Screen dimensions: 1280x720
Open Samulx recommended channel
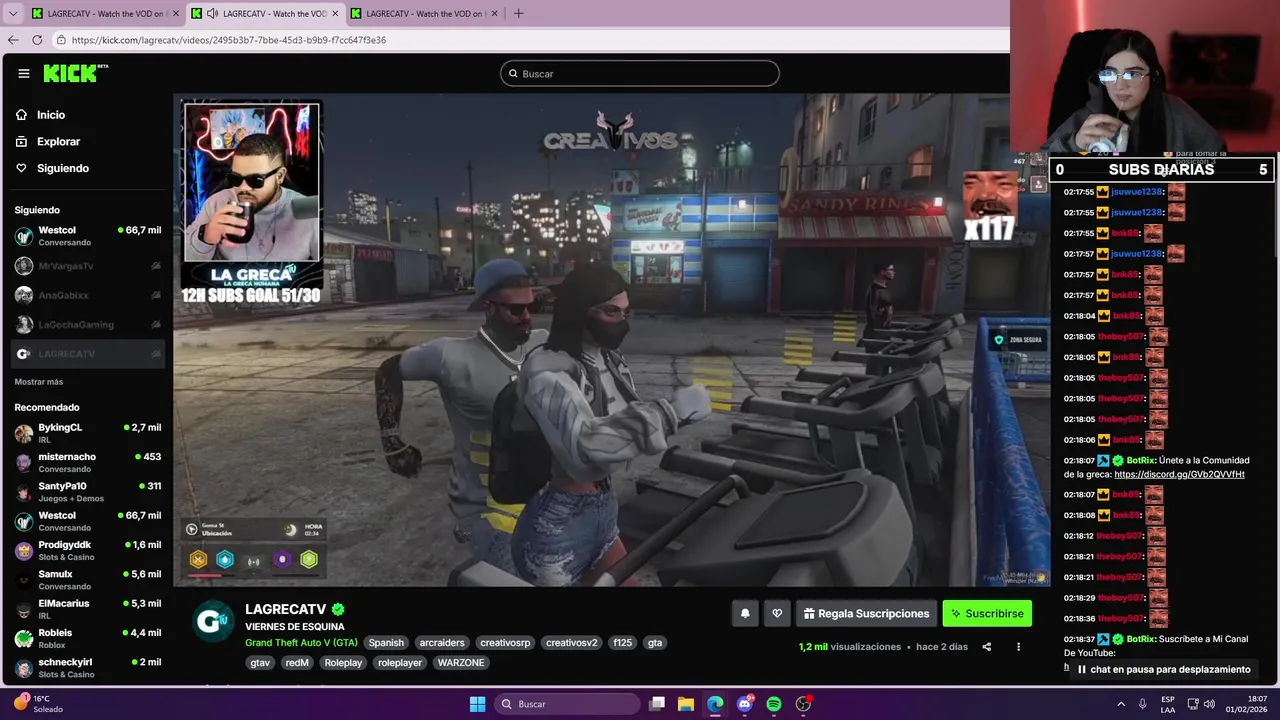coord(88,579)
